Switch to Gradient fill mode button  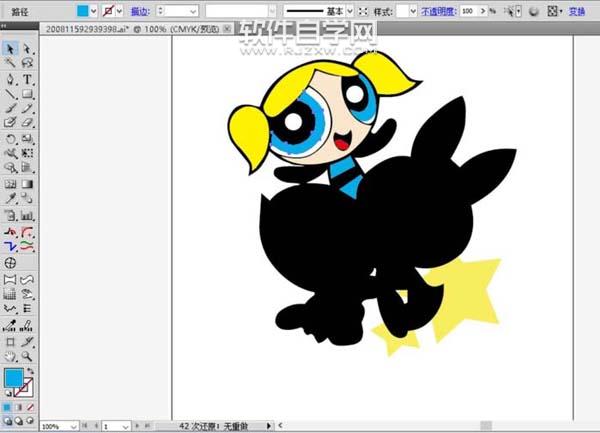tap(18, 407)
